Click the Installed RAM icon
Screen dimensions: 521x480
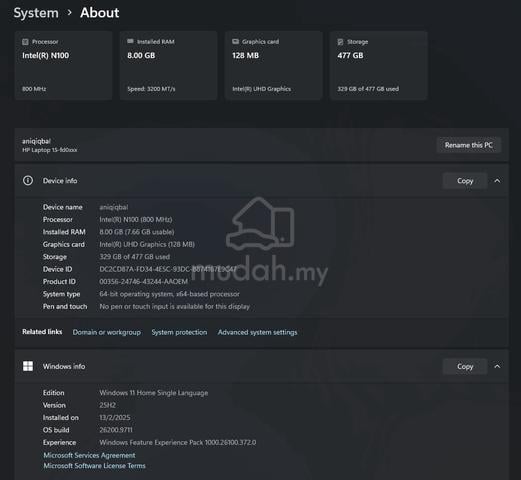130,41
